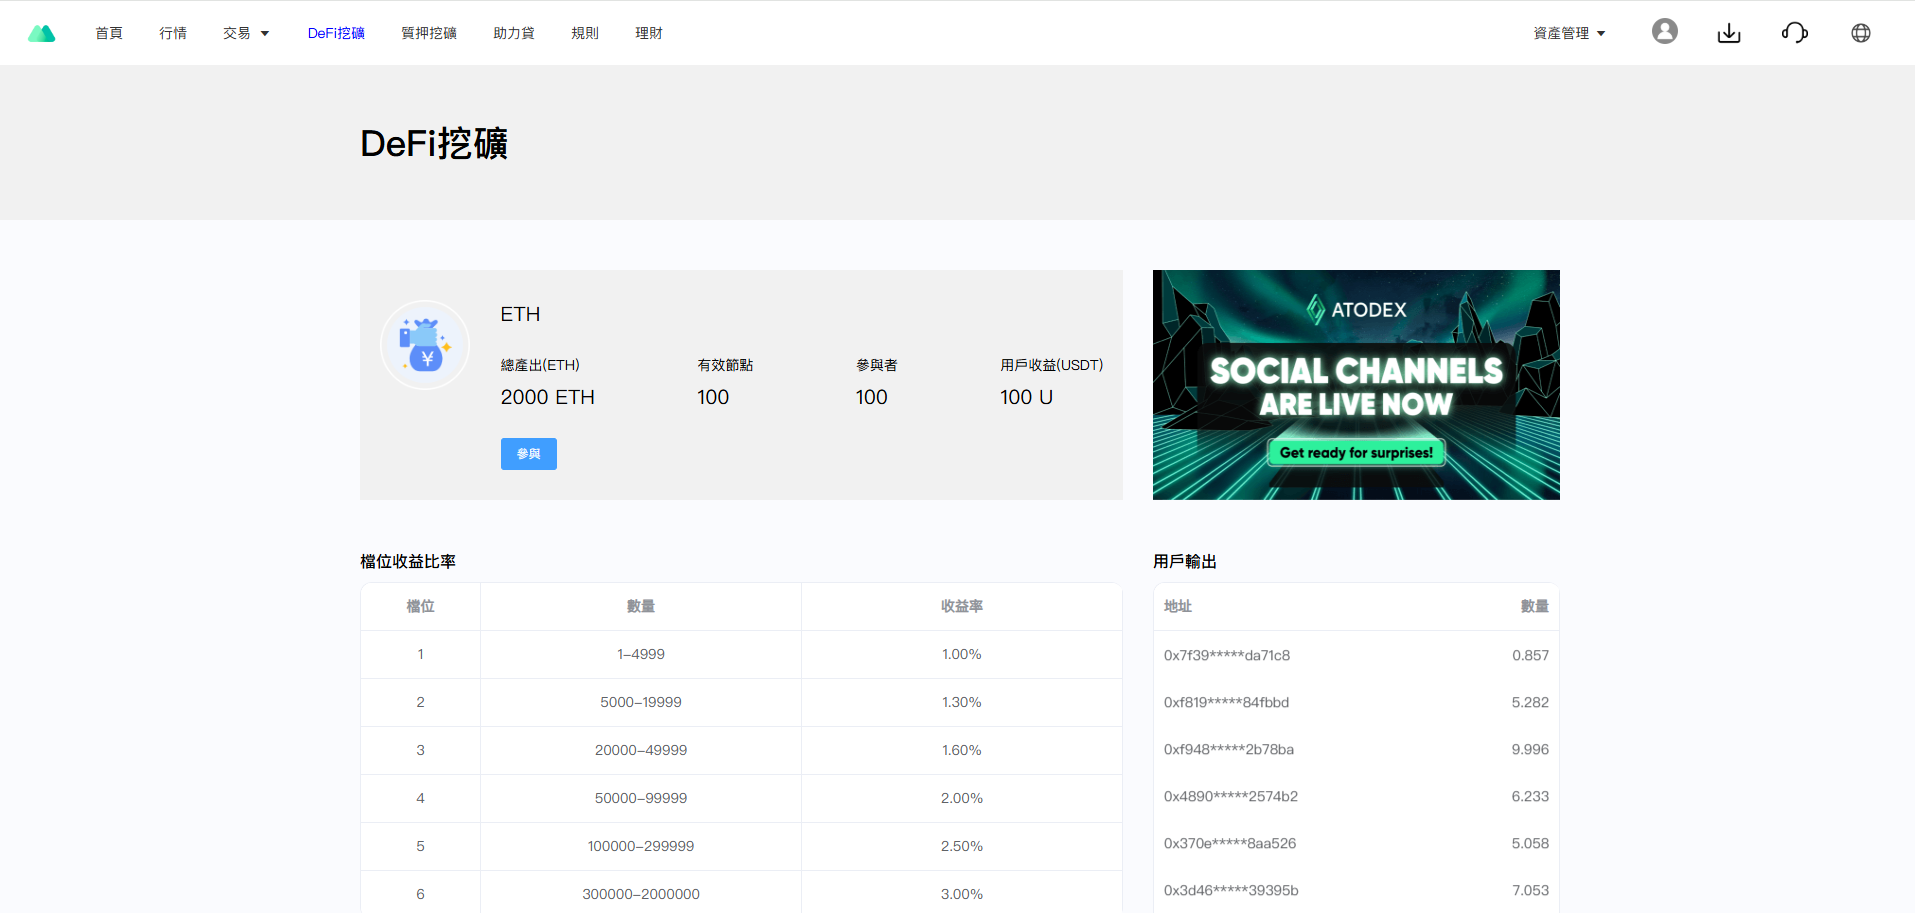
Task: Select the DeFi挖礦 nav item
Action: coord(336,33)
